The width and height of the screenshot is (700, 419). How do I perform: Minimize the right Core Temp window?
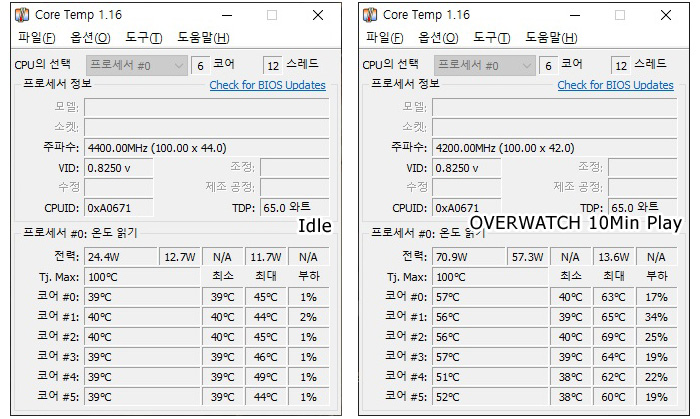tap(575, 16)
